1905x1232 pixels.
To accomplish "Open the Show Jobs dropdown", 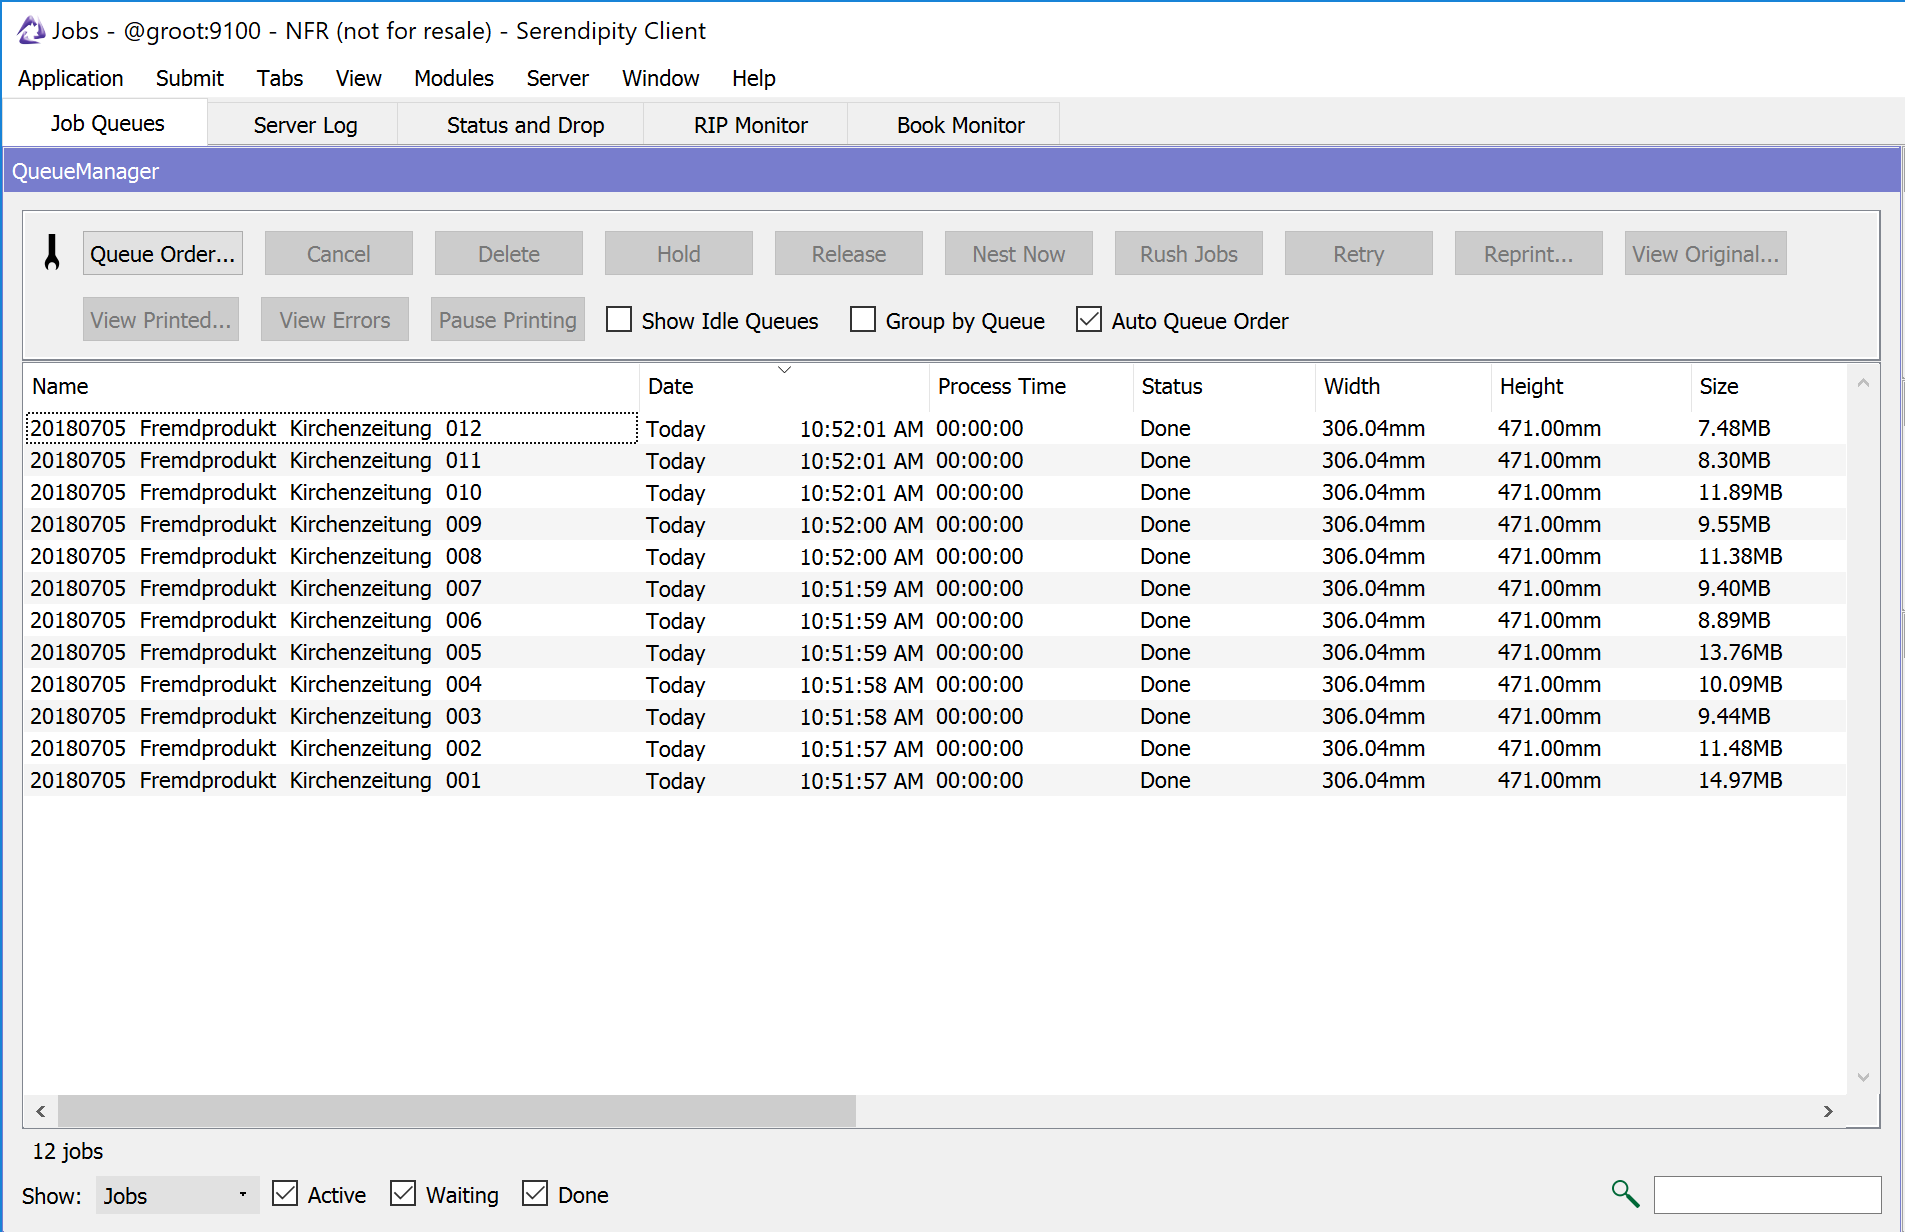I will pyautogui.click(x=177, y=1195).
